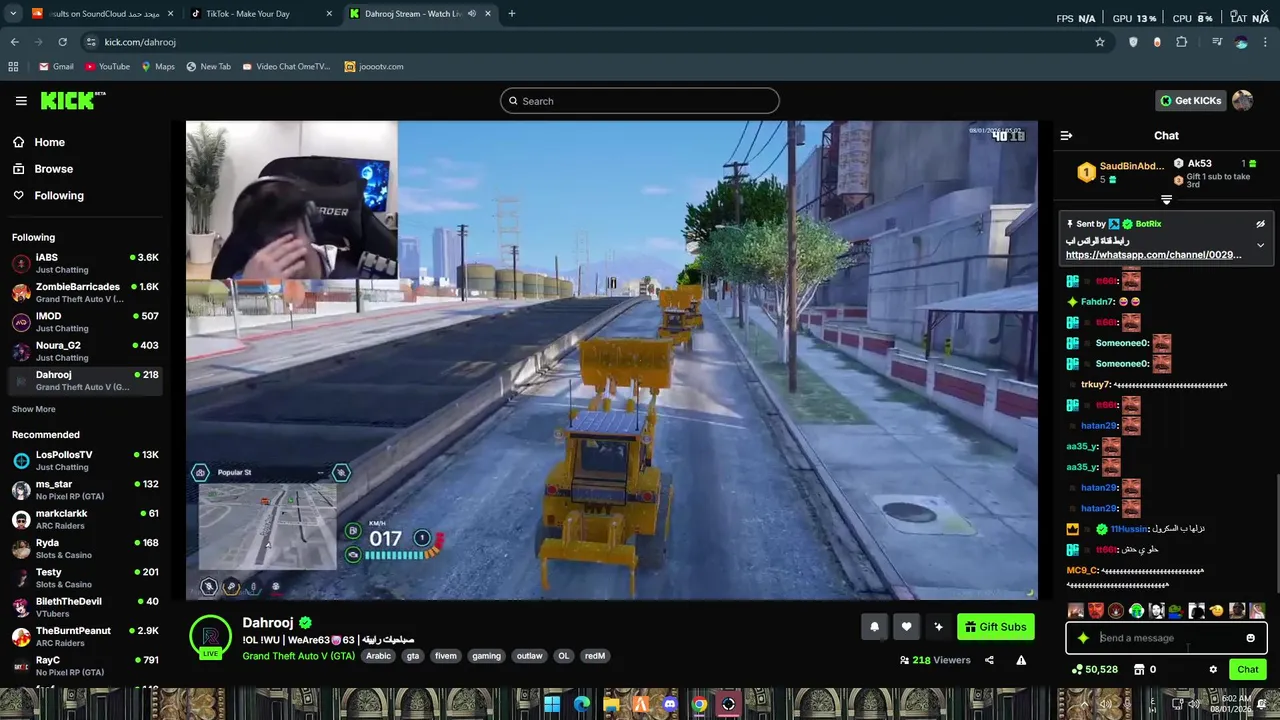Open the iMOD channel
The width and height of the screenshot is (1280, 720).
85,322
